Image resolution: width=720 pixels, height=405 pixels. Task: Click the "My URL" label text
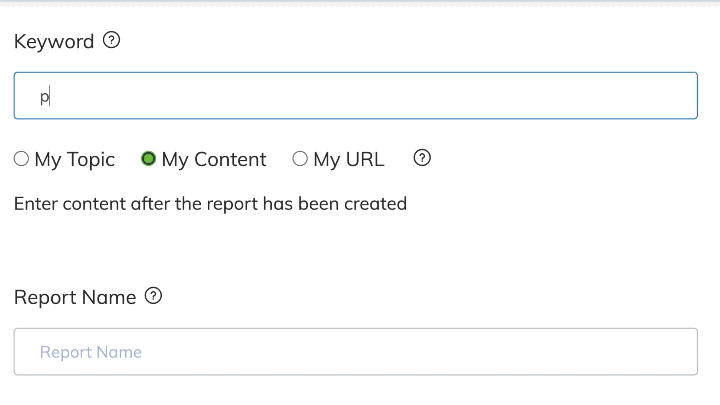click(348, 159)
